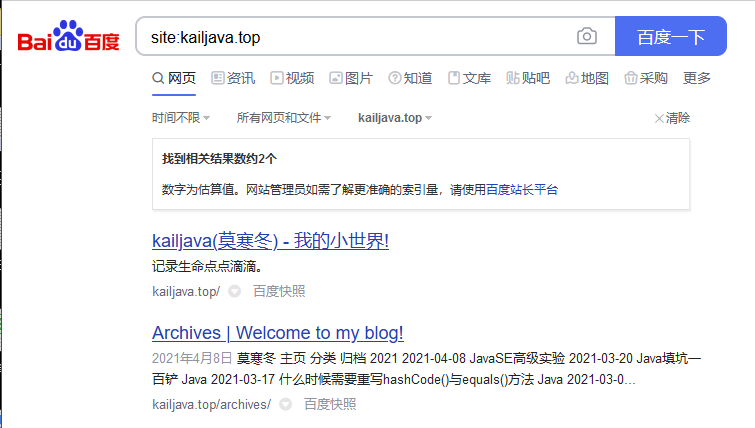
Task: Open the 贴吧 tab
Action: click(x=528, y=78)
